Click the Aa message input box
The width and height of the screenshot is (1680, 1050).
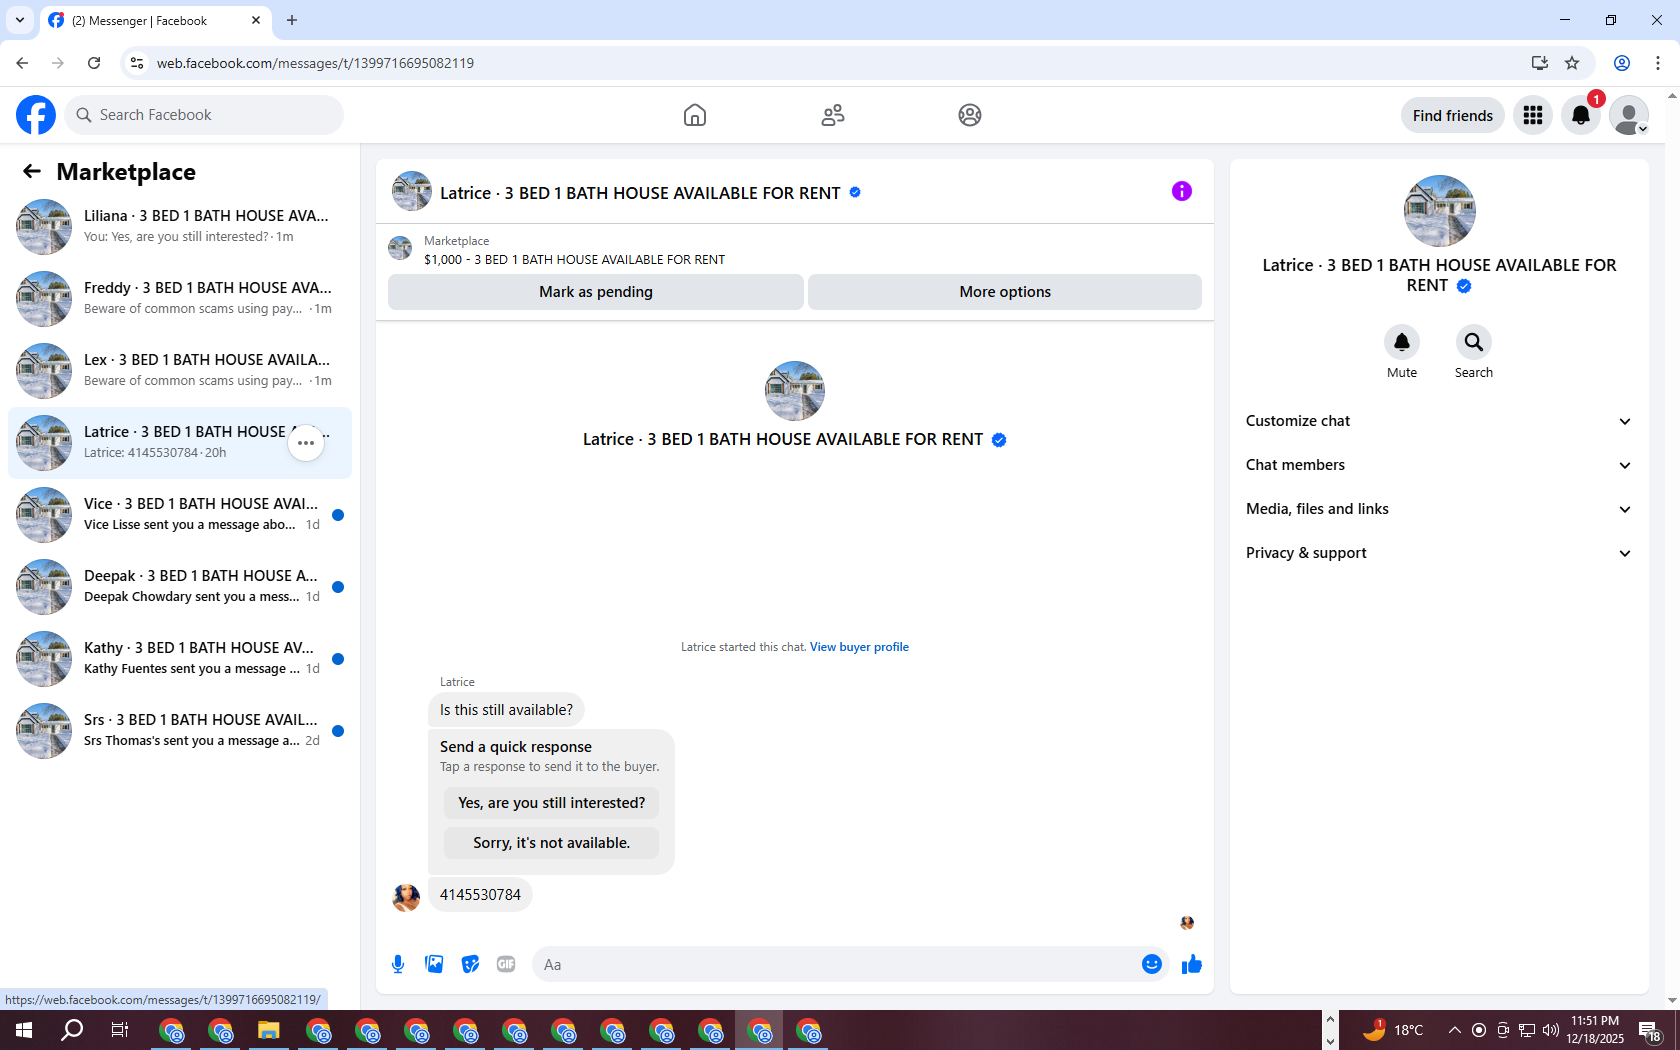click(x=834, y=964)
